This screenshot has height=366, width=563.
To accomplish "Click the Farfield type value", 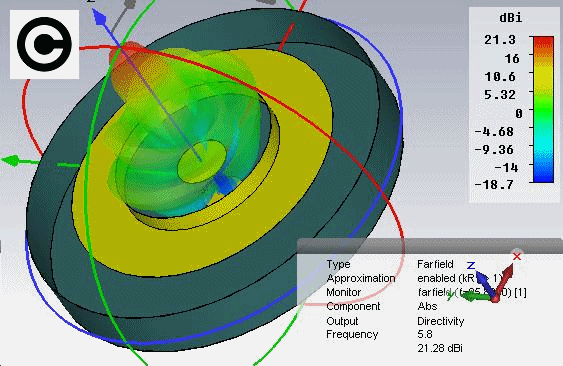I will pyautogui.click(x=435, y=264).
